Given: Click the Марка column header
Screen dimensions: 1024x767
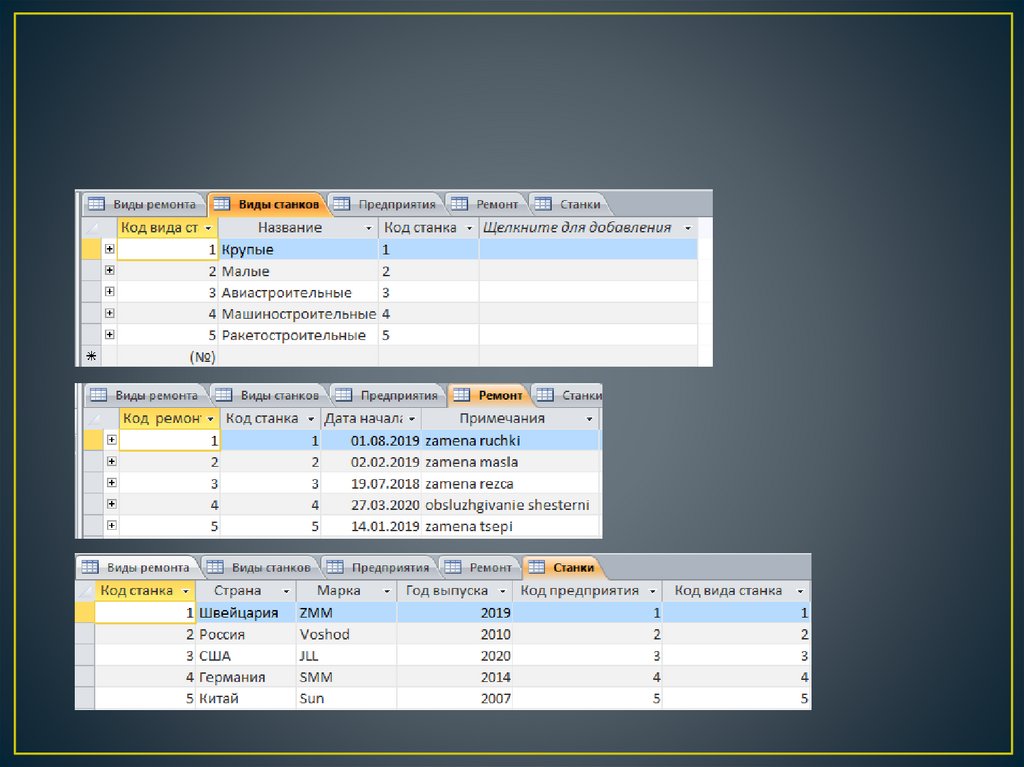Looking at the screenshot, I should [338, 591].
